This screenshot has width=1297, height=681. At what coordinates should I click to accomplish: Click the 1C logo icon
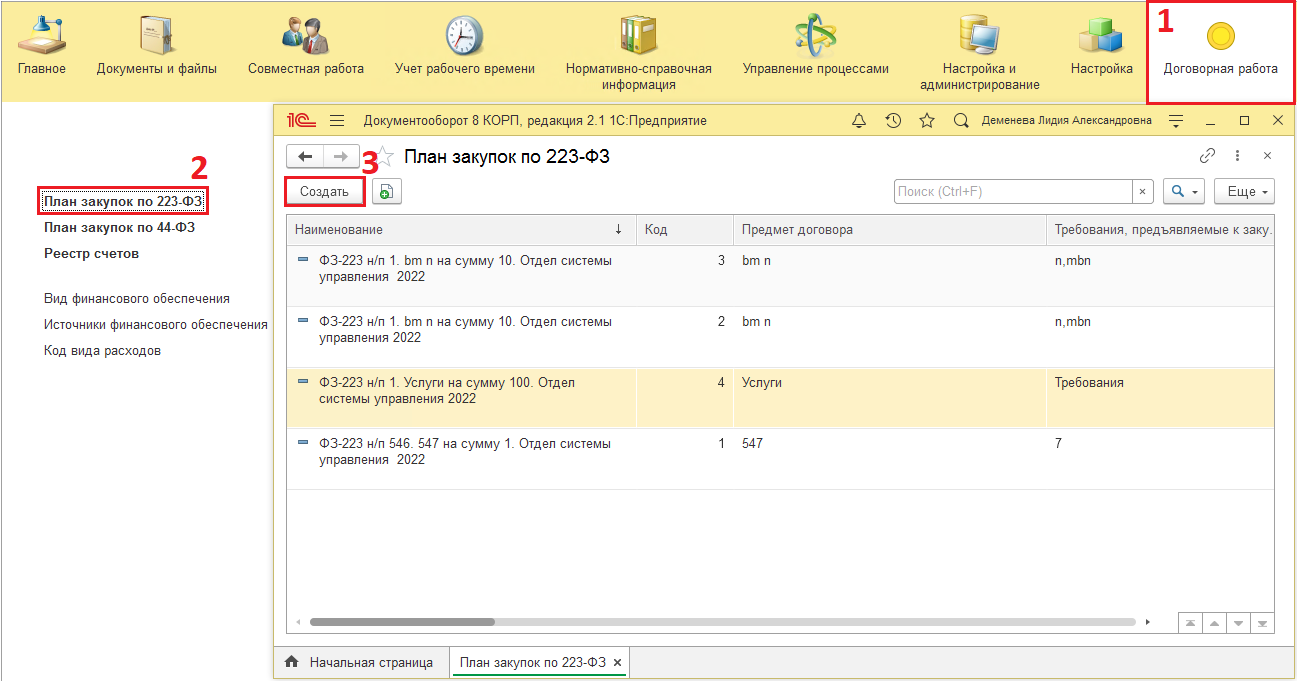coord(301,120)
